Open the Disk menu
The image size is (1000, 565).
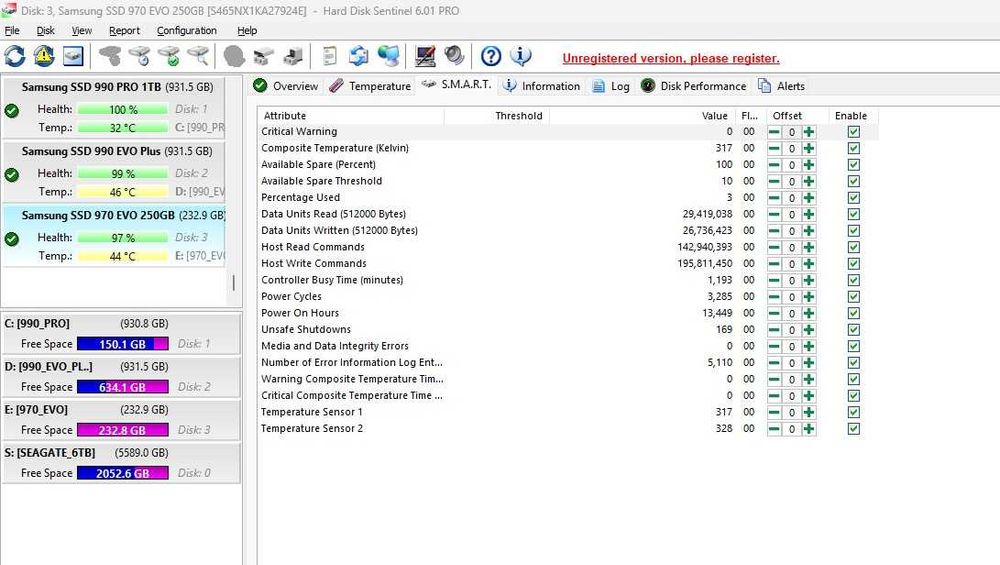[45, 31]
